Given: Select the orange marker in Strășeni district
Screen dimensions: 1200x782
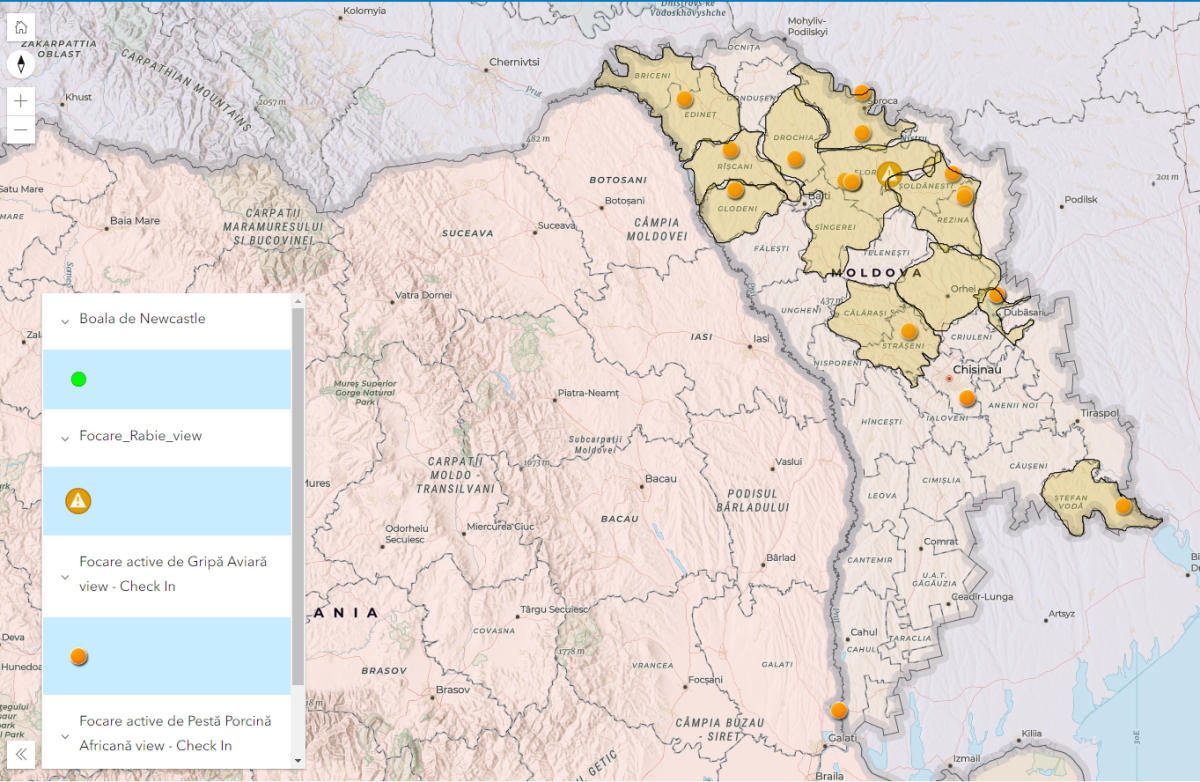Looking at the screenshot, I should 909,331.
